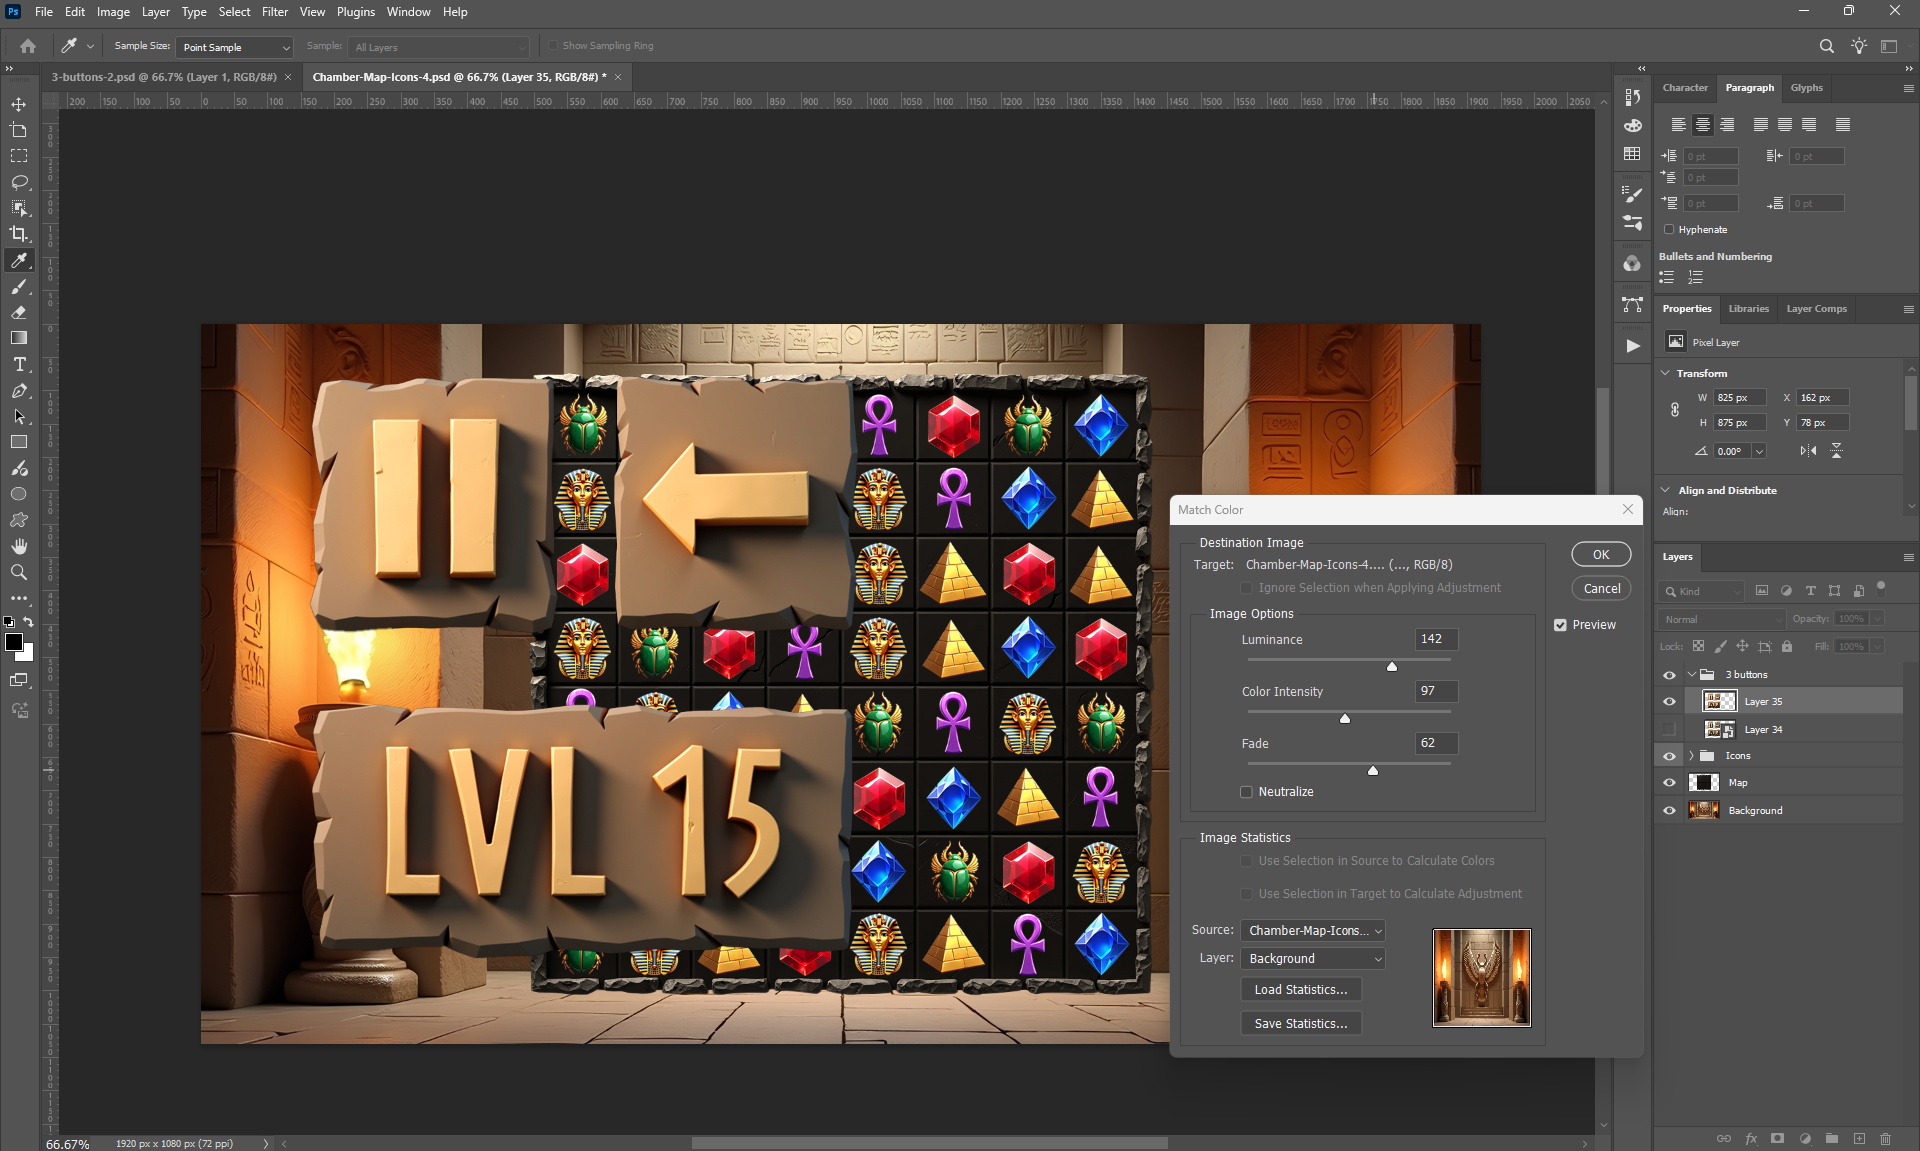1920x1151 pixels.
Task: Select the Zoom tool in toolbar
Action: [19, 572]
